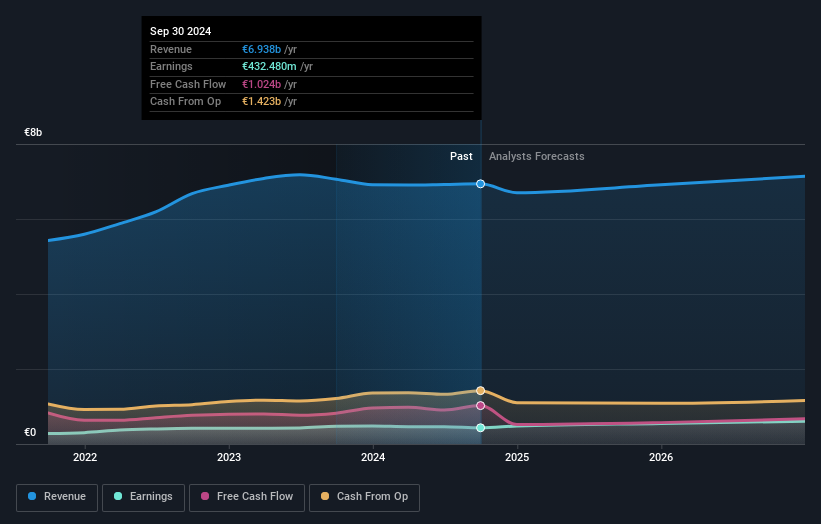Click the teal Earnings legend dot

(x=118, y=496)
